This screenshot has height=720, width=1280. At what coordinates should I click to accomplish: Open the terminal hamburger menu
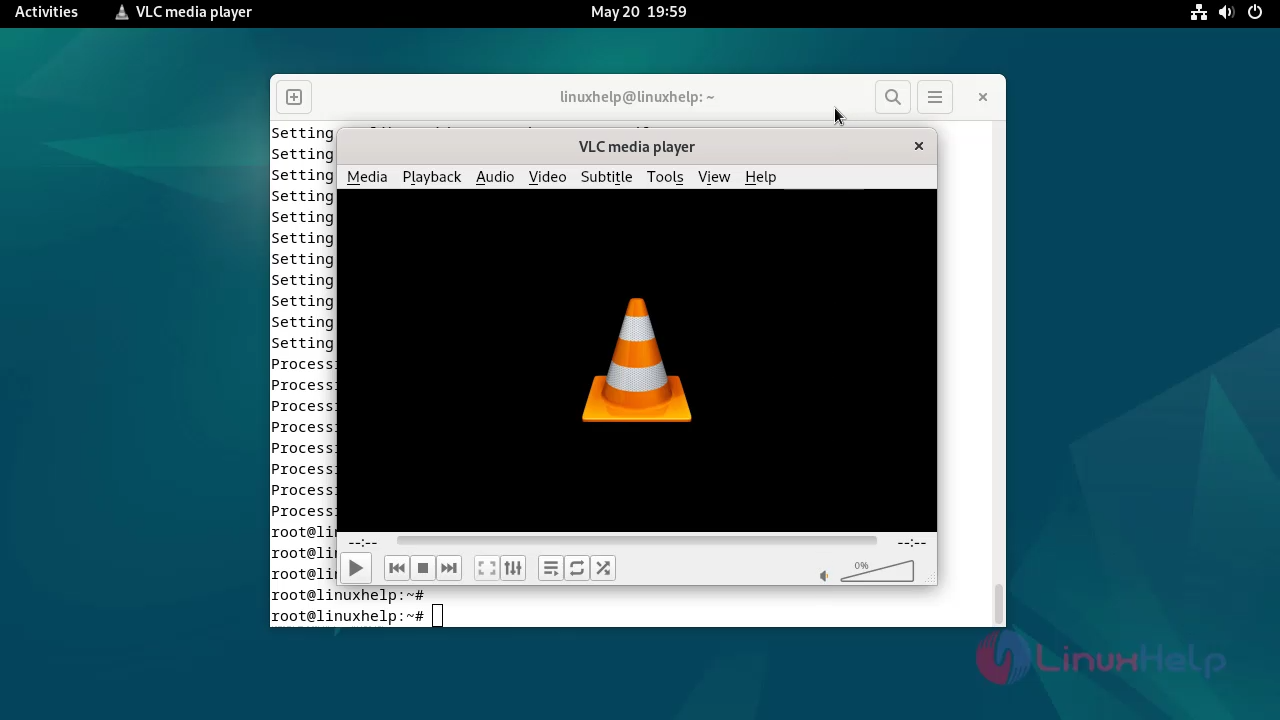(x=935, y=97)
